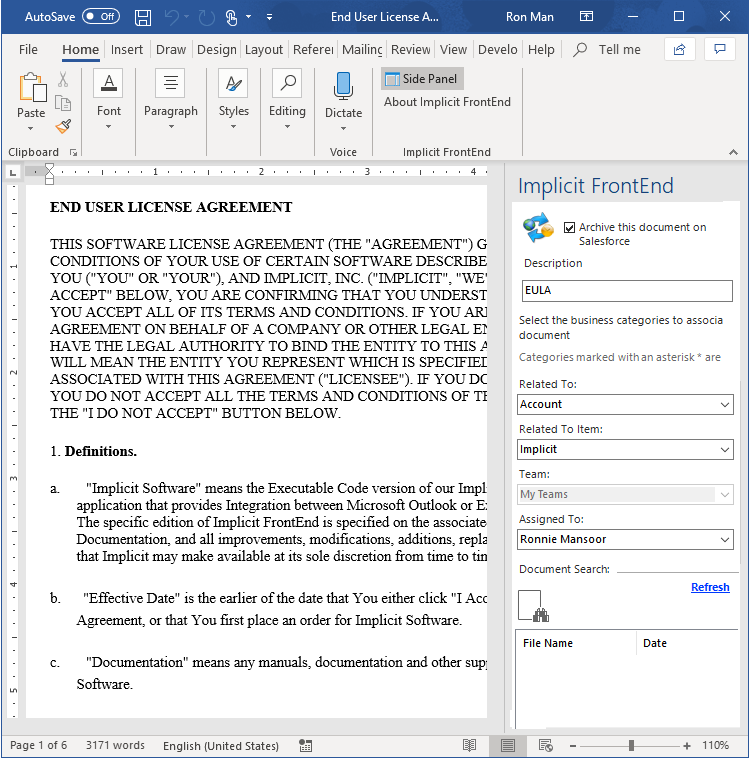Screen dimensions: 750x759
Task: Click About Implicit FrontEnd button
Action: tap(447, 102)
